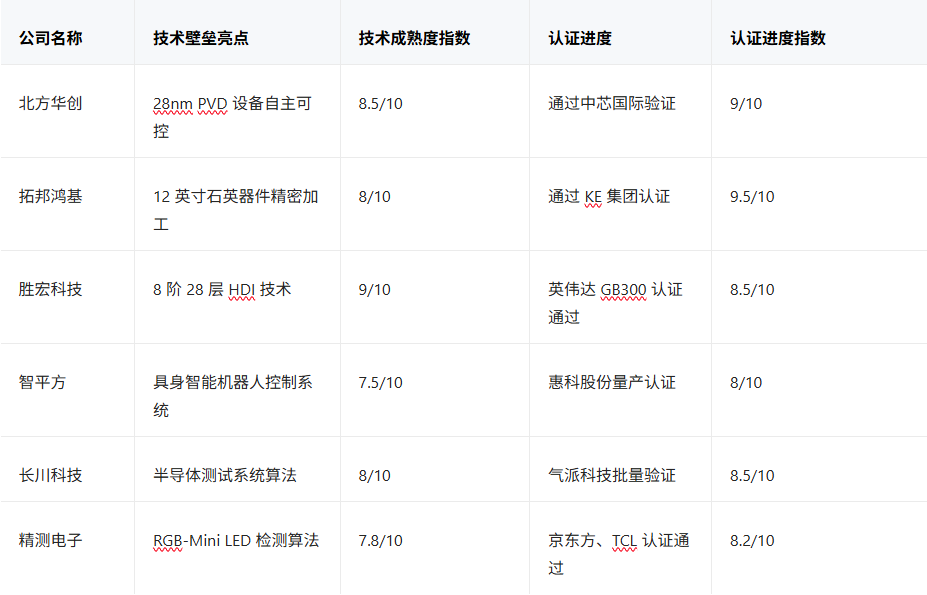Click the 28nm PVD 设备自主可控 cell
927x595 pixels.
point(232,117)
